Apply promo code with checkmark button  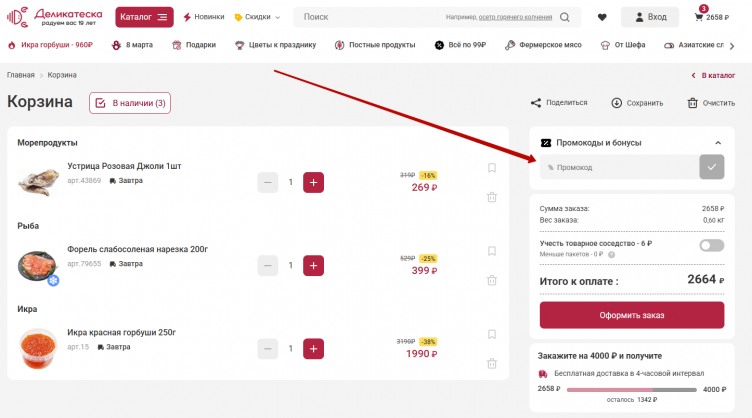click(x=712, y=167)
